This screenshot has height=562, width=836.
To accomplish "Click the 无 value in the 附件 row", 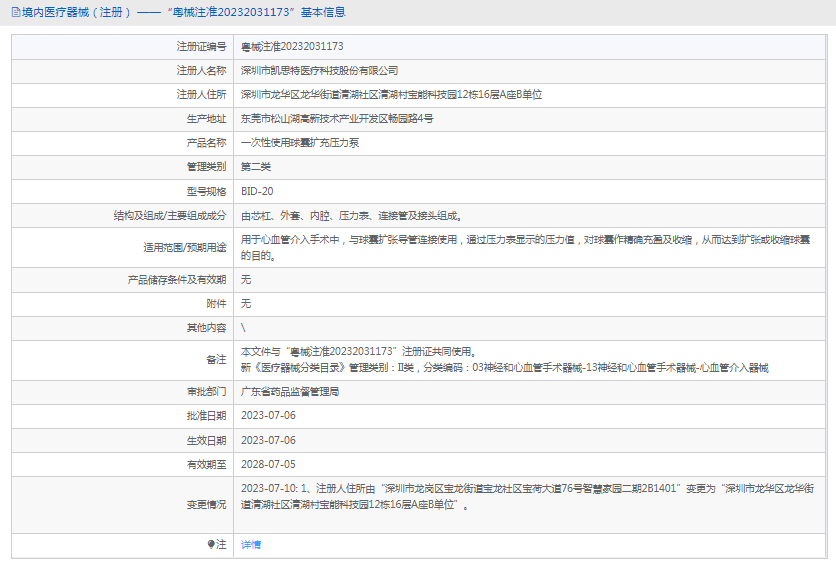I will (x=246, y=304).
